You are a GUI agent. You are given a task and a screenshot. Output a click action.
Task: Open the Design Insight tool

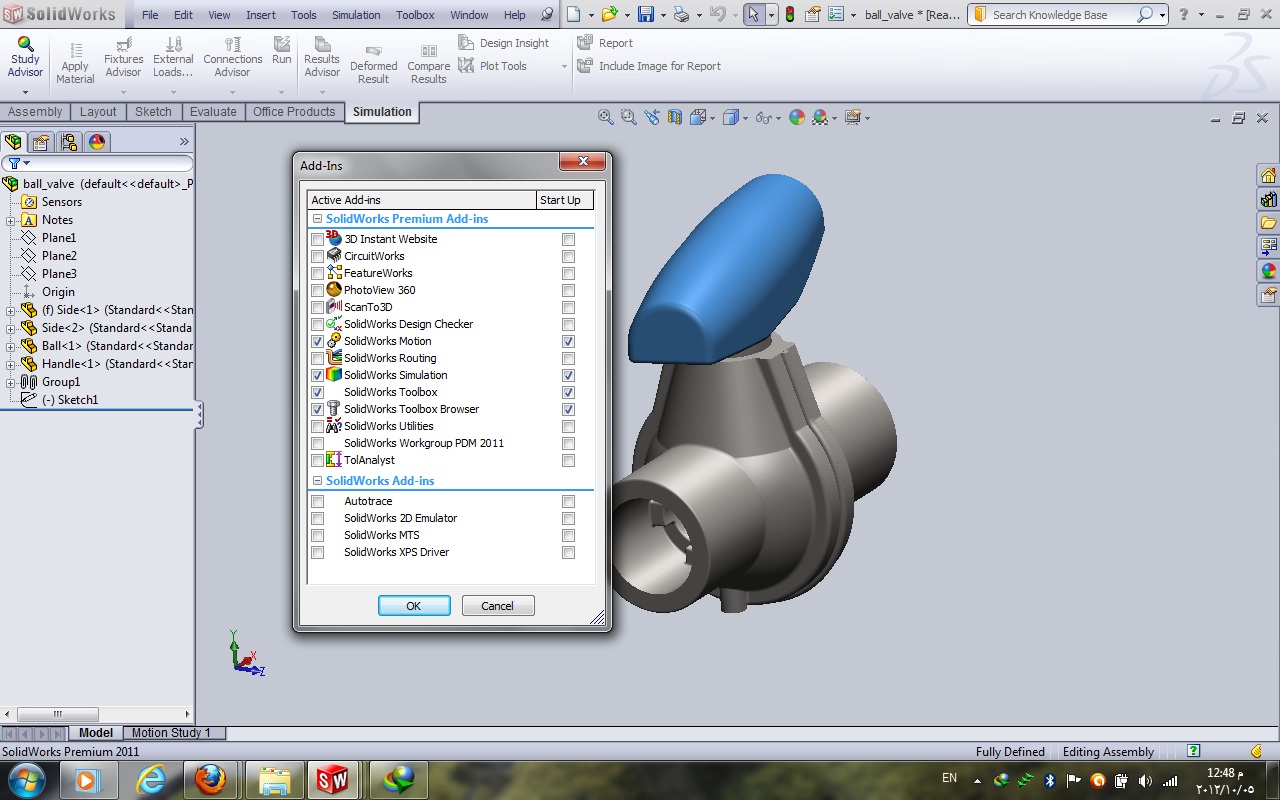coord(504,43)
